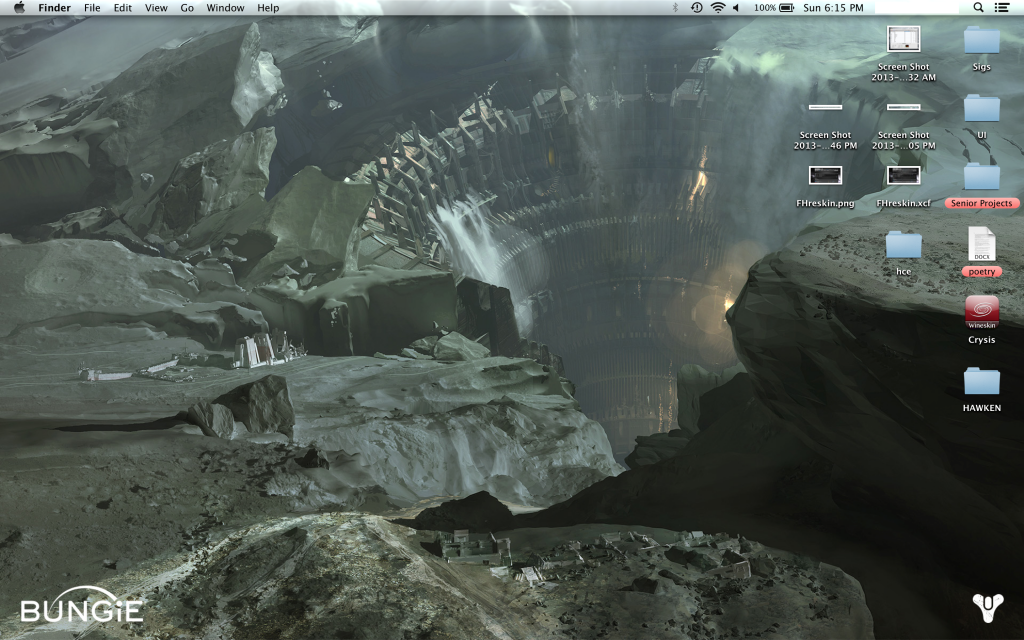This screenshot has height=640, width=1024.
Task: Open the Apple menu
Action: click(19, 8)
